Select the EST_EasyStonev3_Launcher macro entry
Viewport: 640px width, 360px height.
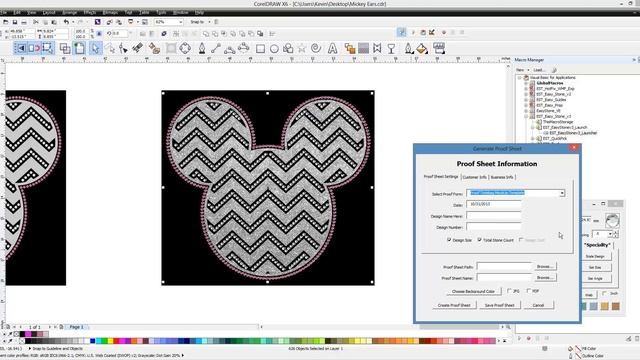point(573,133)
